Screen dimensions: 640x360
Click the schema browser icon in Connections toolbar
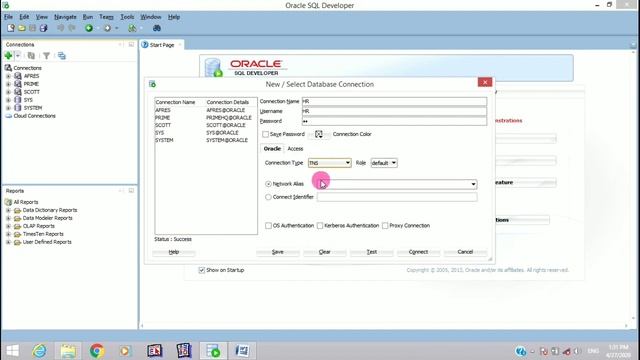[x=62, y=56]
